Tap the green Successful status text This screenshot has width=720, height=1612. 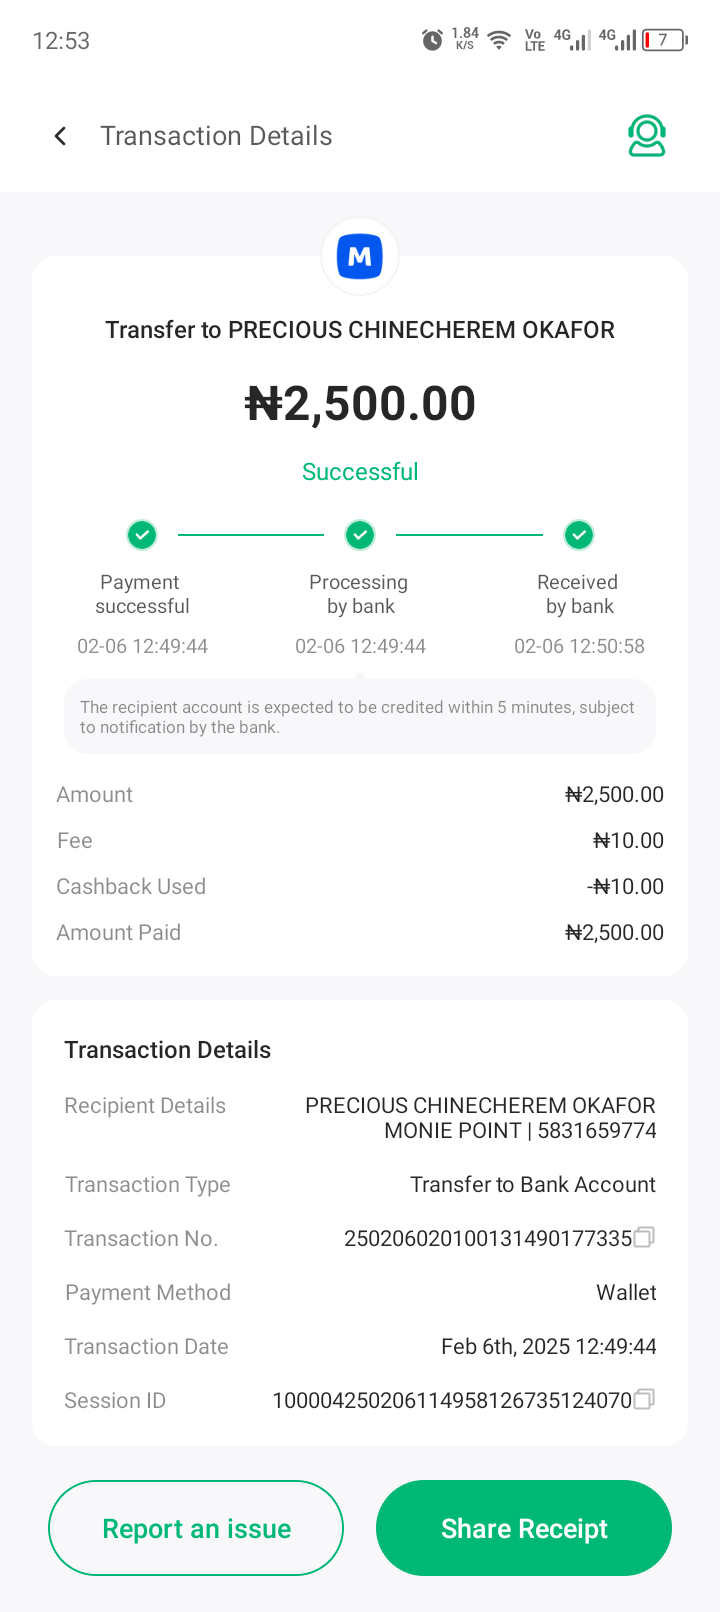point(360,472)
